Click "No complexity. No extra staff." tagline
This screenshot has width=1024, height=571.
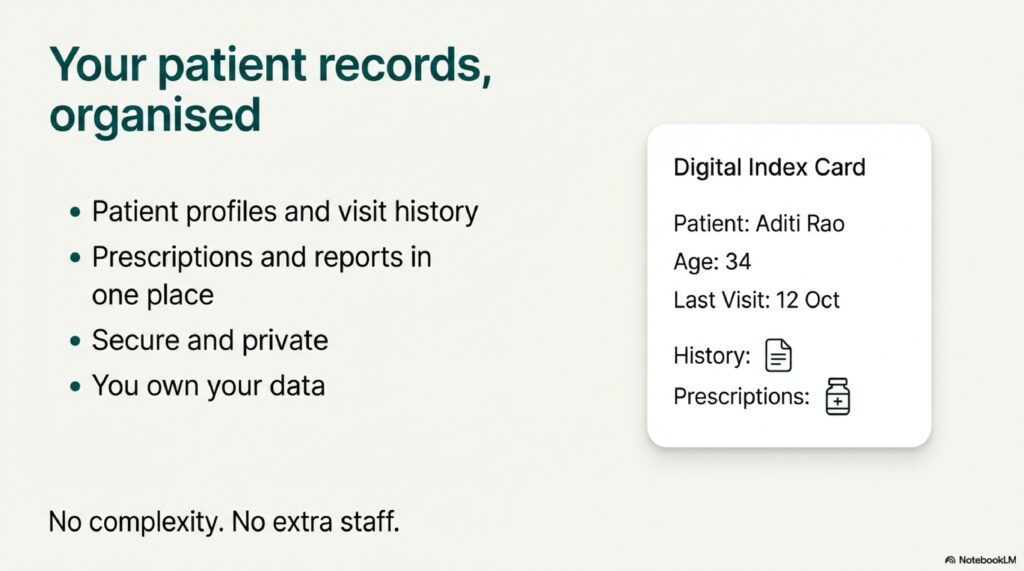point(223,521)
